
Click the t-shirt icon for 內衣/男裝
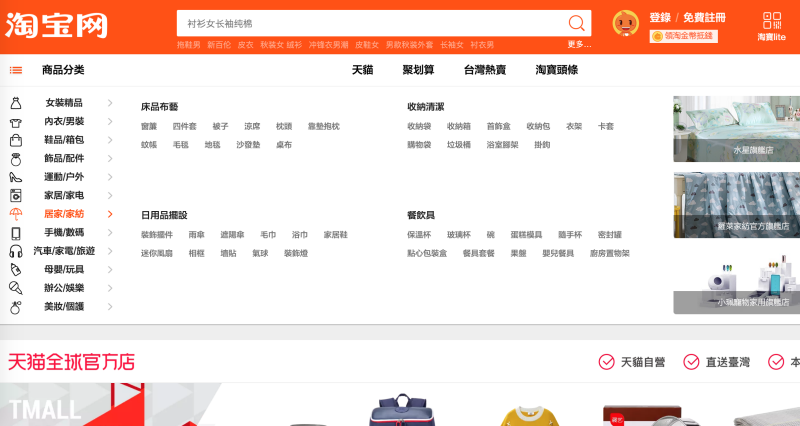(16, 122)
